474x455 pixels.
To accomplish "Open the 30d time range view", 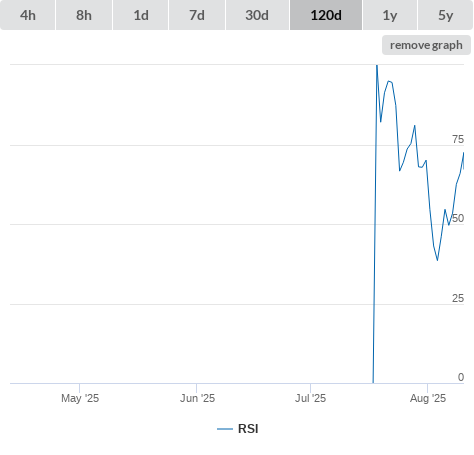I will (x=257, y=15).
